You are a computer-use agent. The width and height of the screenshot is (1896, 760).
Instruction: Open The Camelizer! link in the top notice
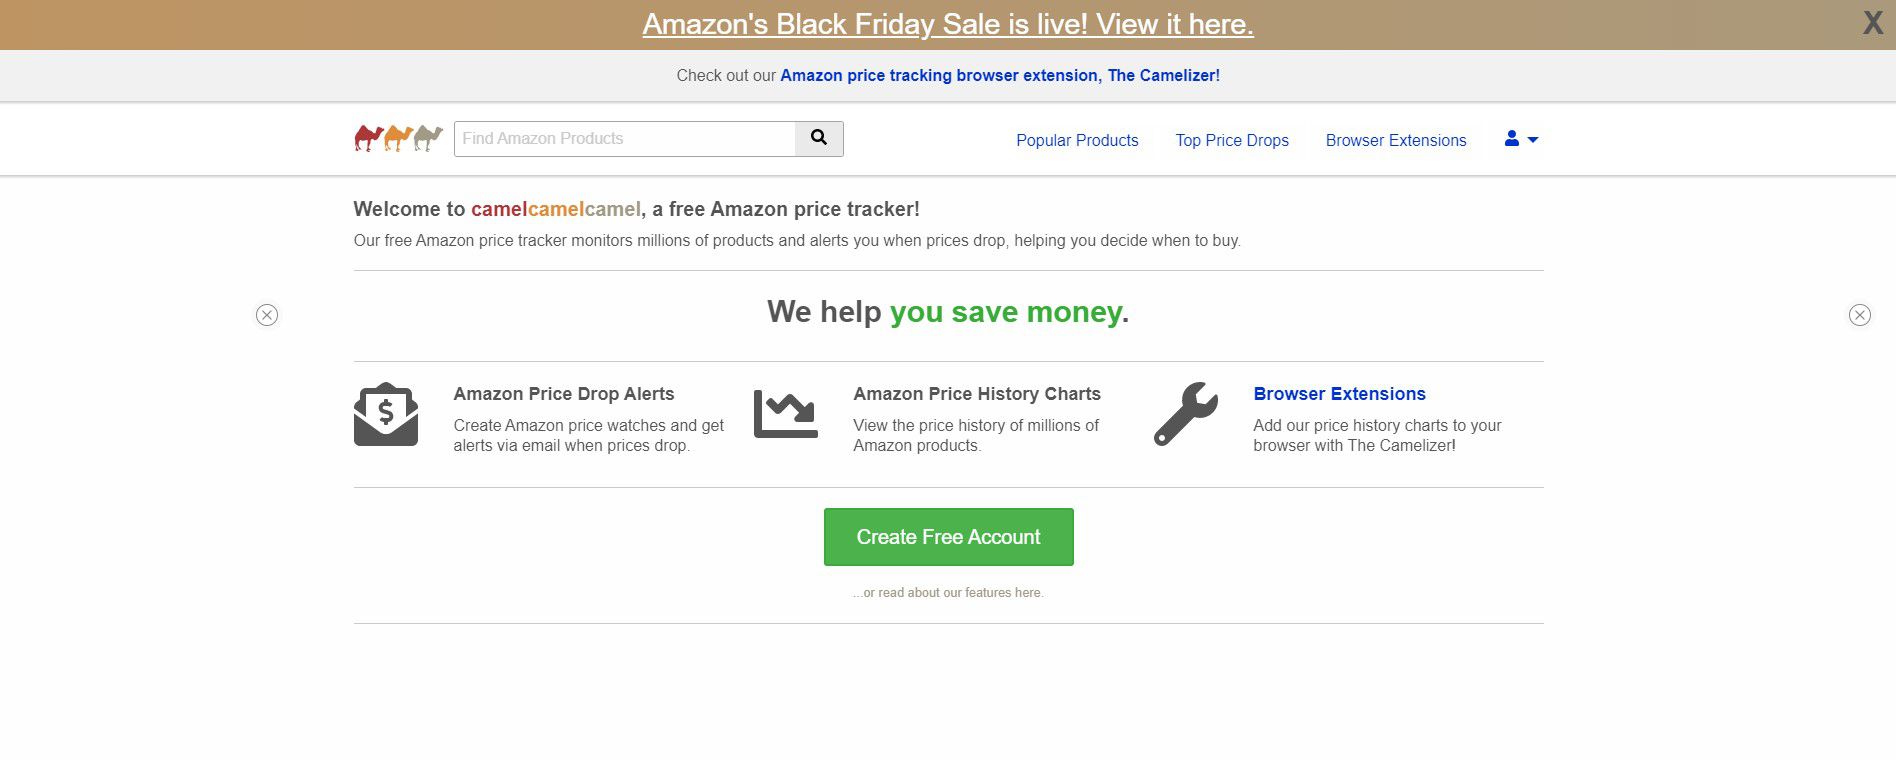(x=1164, y=75)
